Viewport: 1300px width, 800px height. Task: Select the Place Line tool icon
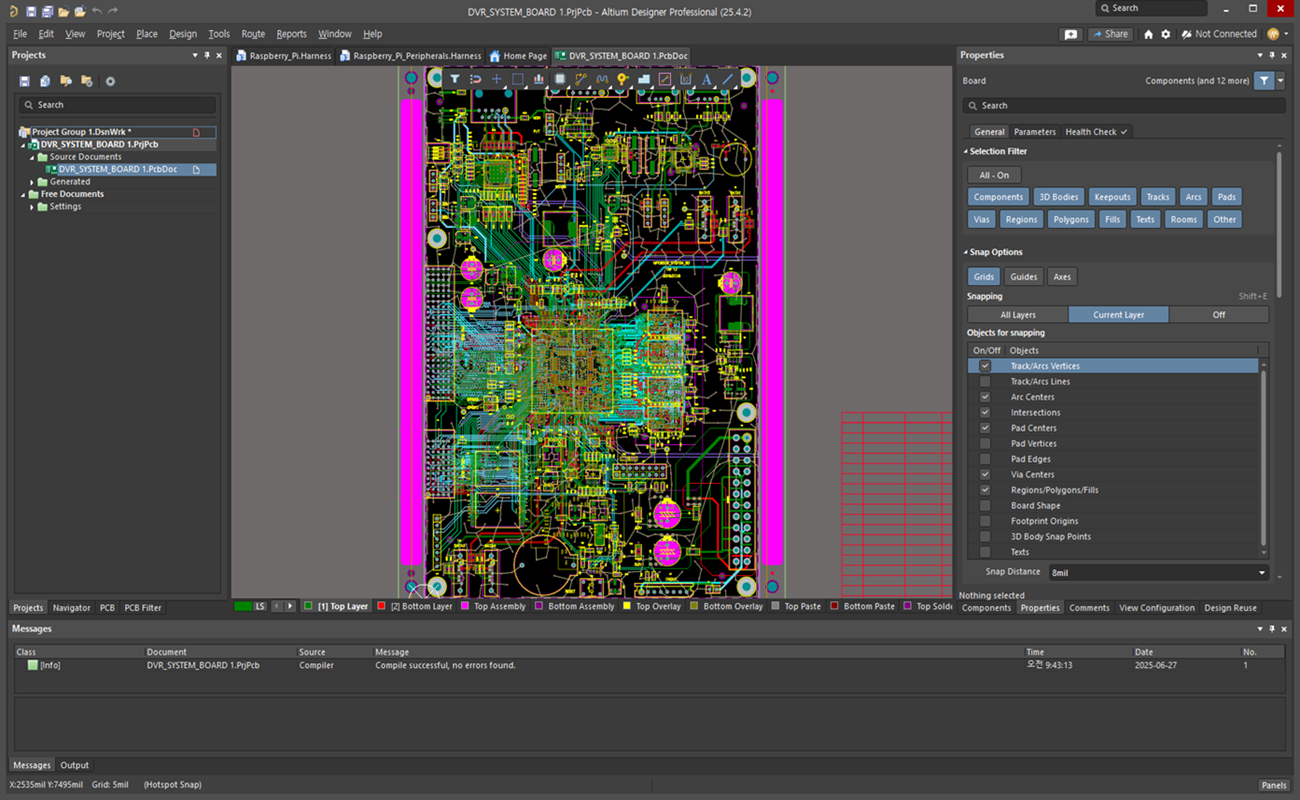[x=728, y=79]
